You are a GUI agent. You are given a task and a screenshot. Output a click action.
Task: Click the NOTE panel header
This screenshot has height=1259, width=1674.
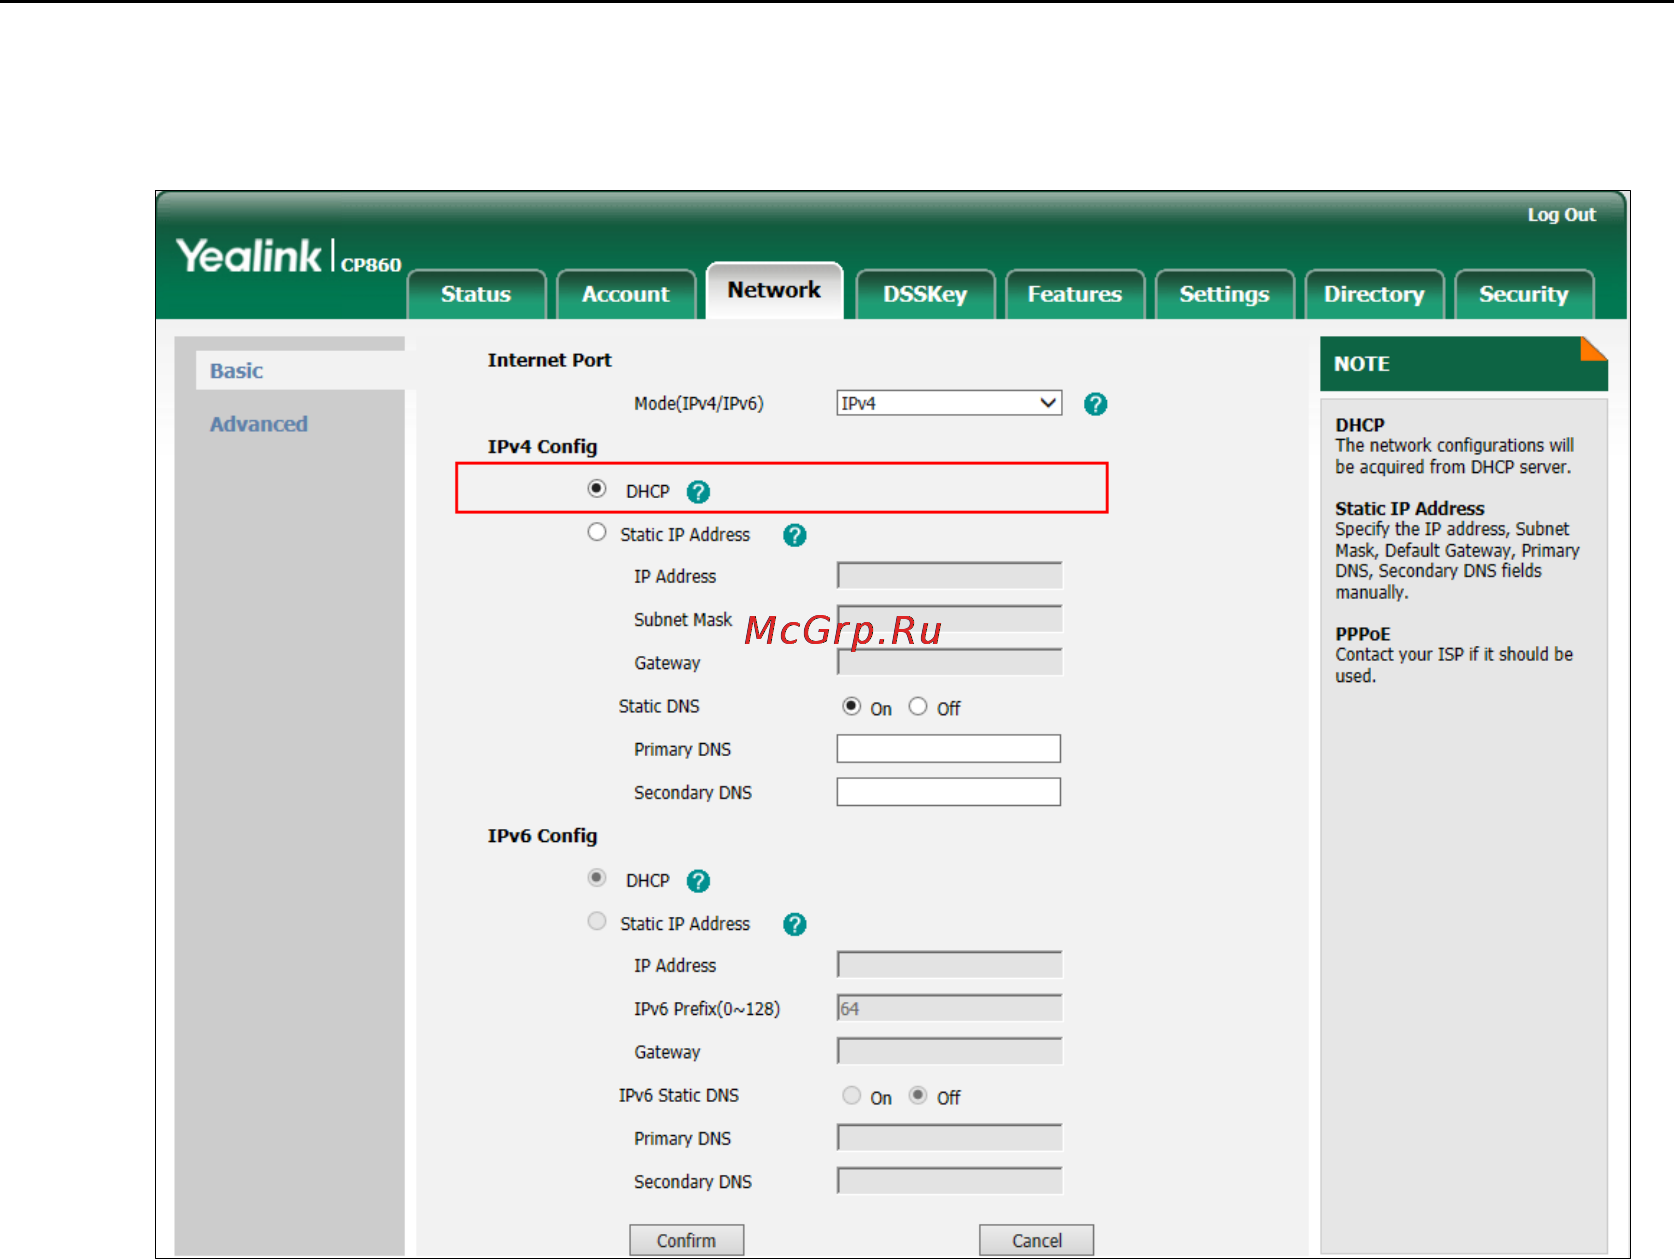[x=1464, y=364]
